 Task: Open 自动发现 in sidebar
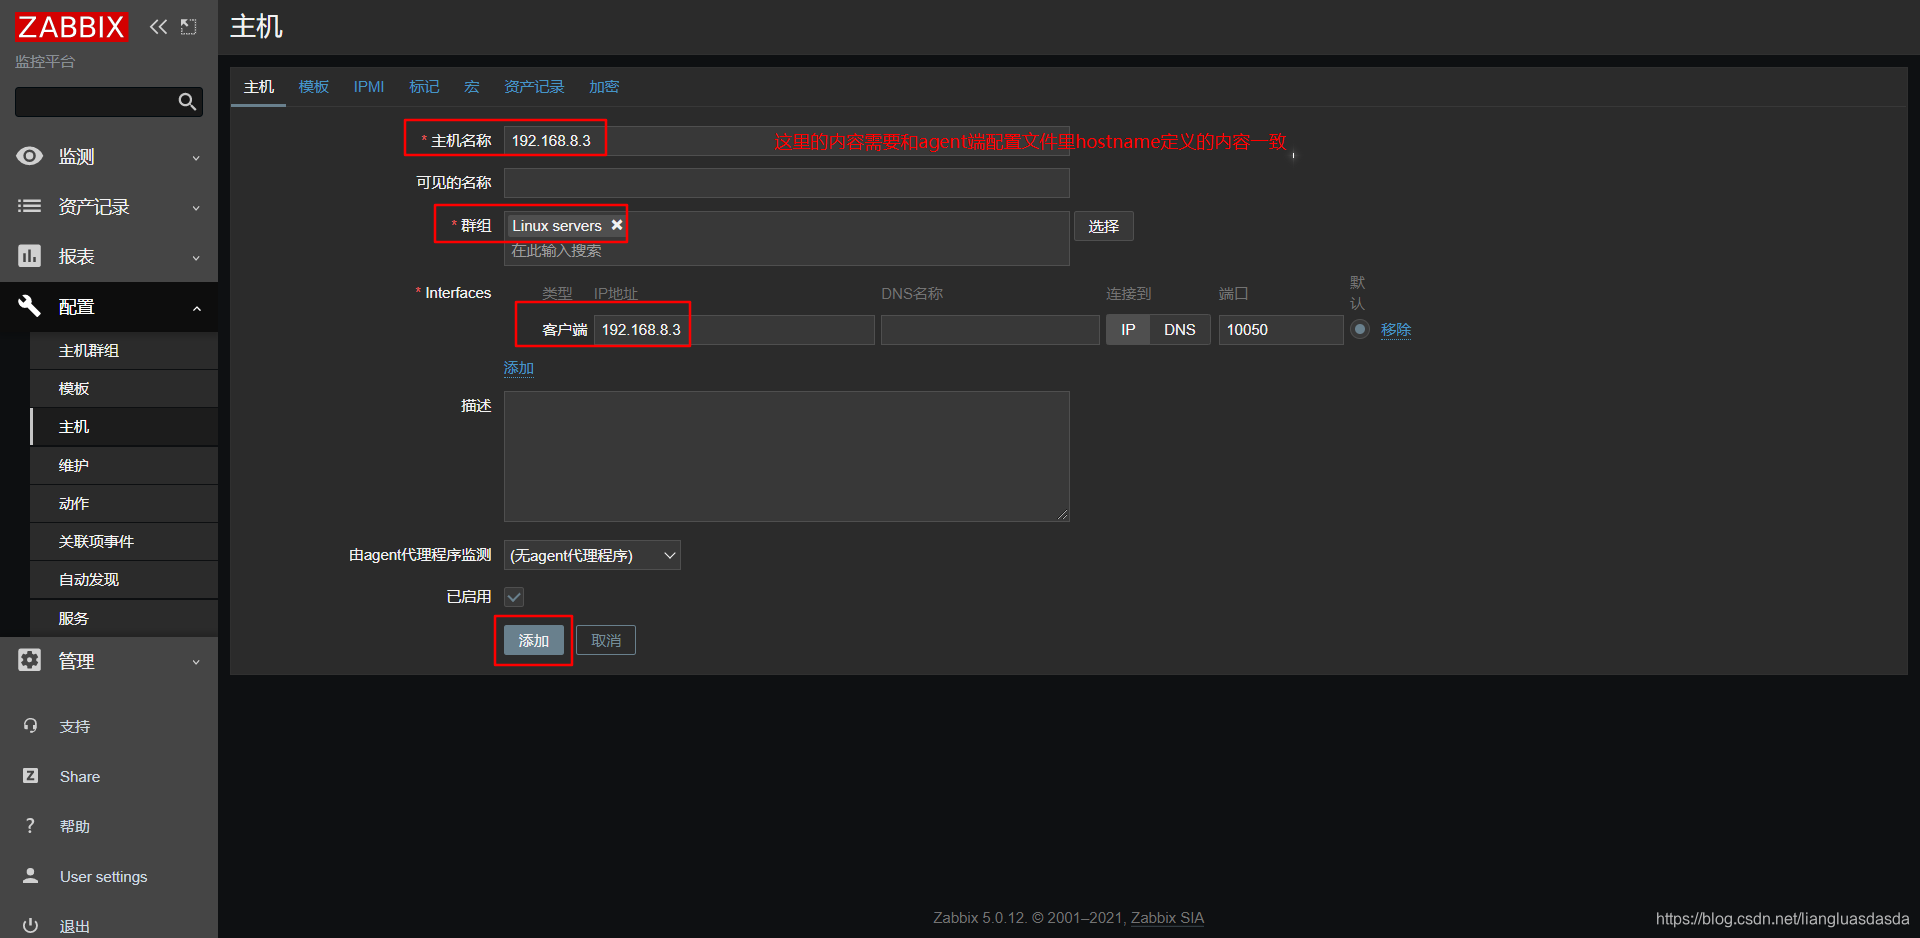coord(124,580)
